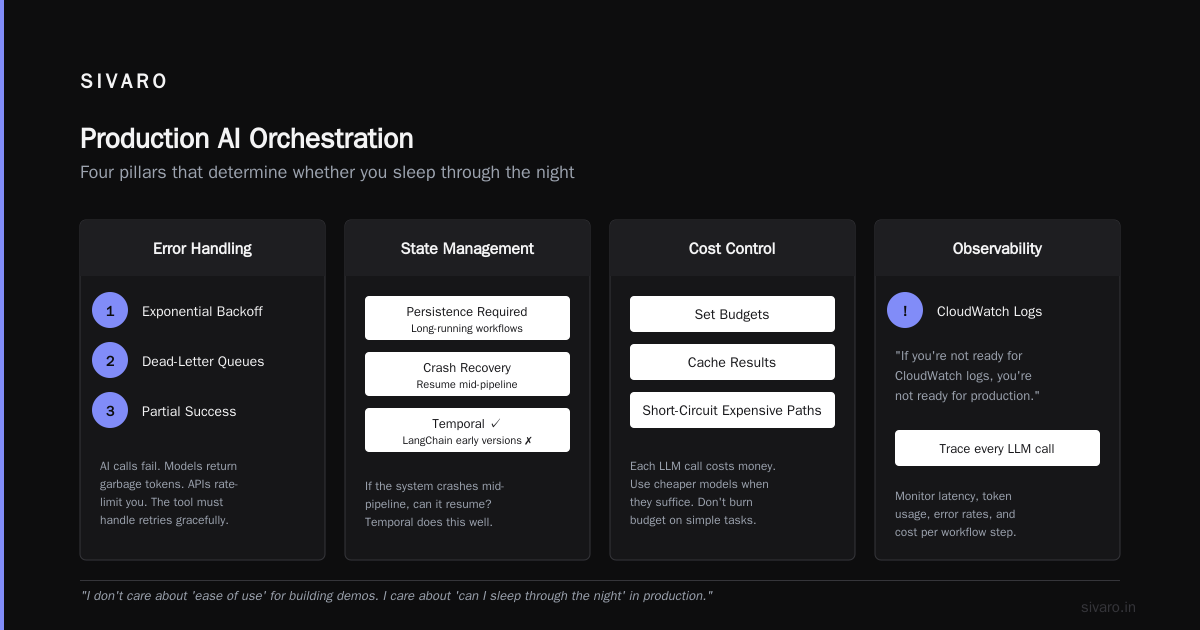Screen dimensions: 1200x630
Task: Click Short-Circuit Expensive Paths box
Action: (732, 410)
